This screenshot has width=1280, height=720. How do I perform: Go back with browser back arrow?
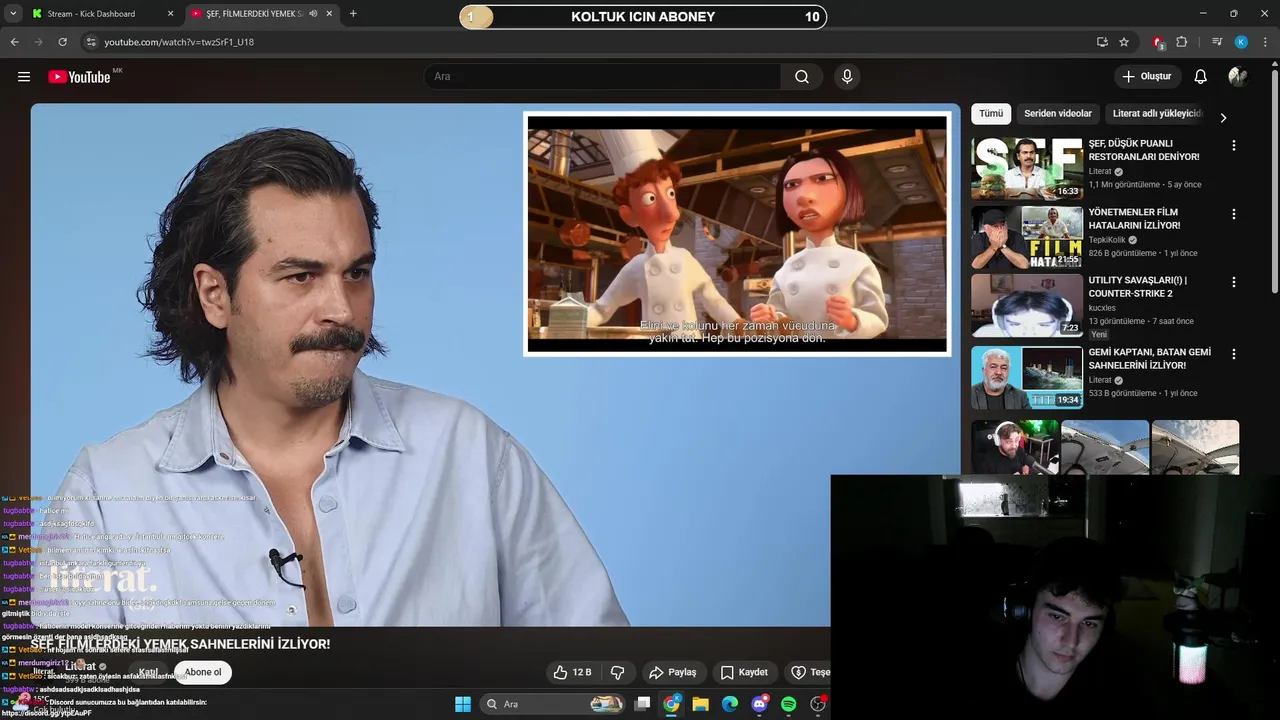[x=14, y=42]
